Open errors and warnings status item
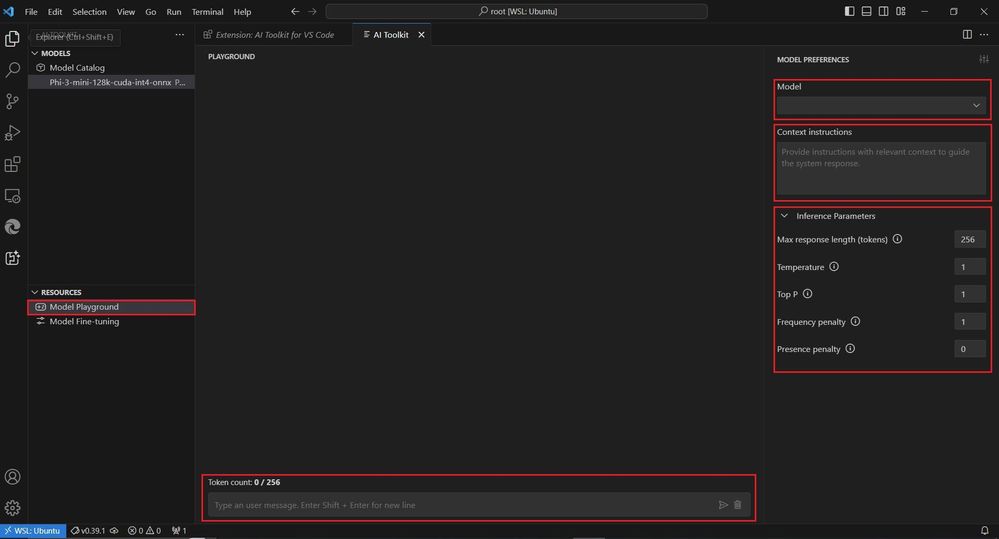This screenshot has height=539, width=999. point(144,531)
